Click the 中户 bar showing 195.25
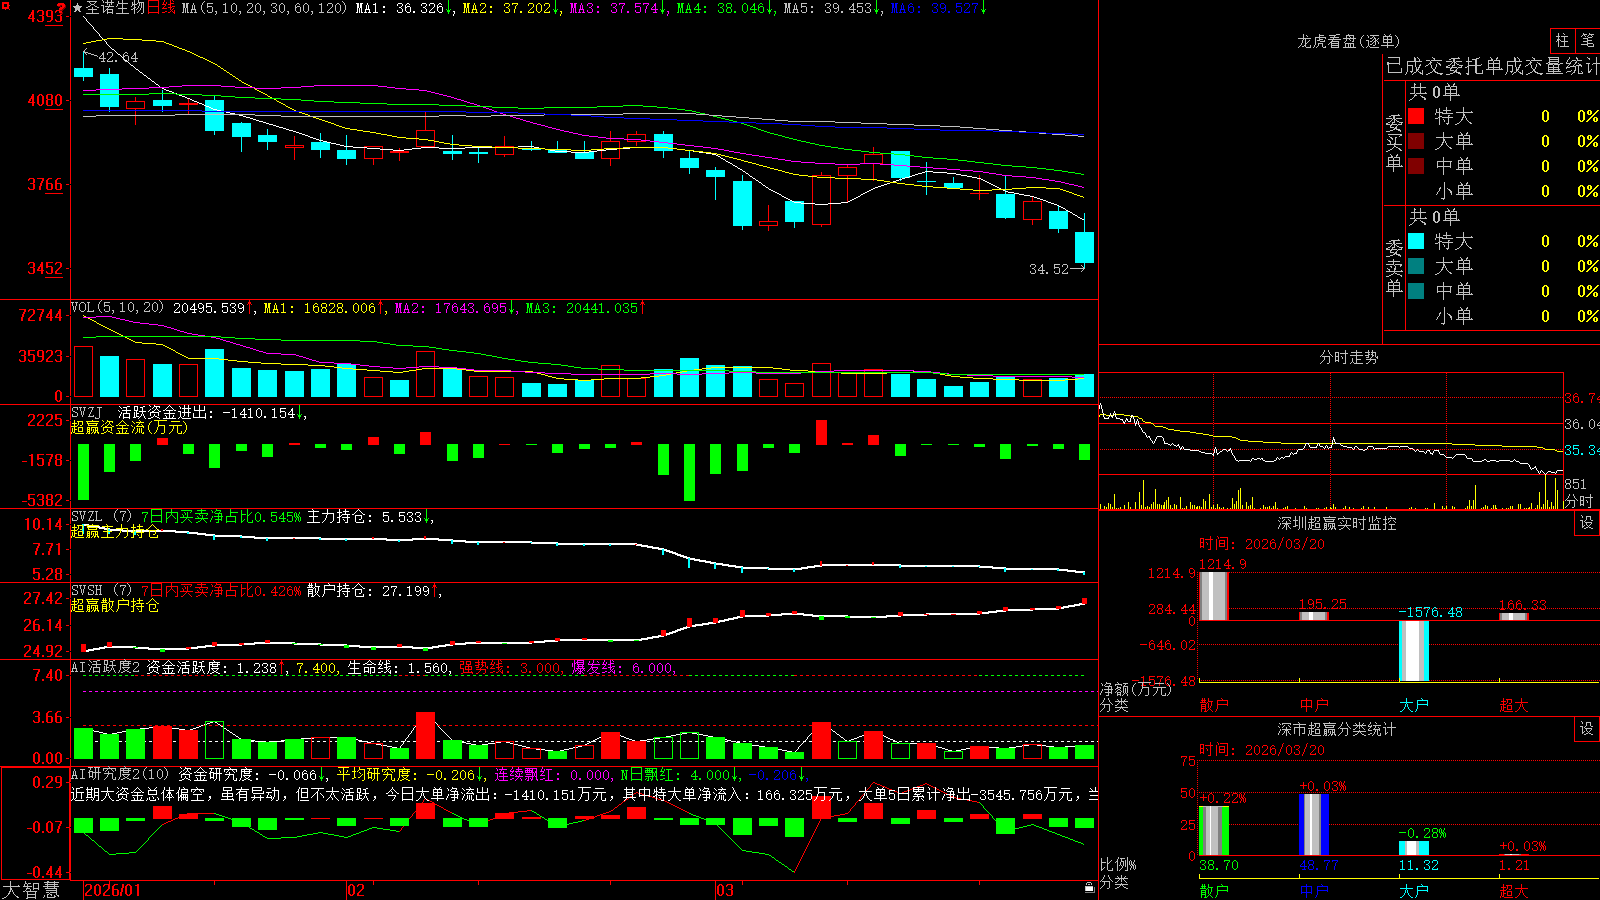Image resolution: width=1600 pixels, height=900 pixels. click(1314, 616)
